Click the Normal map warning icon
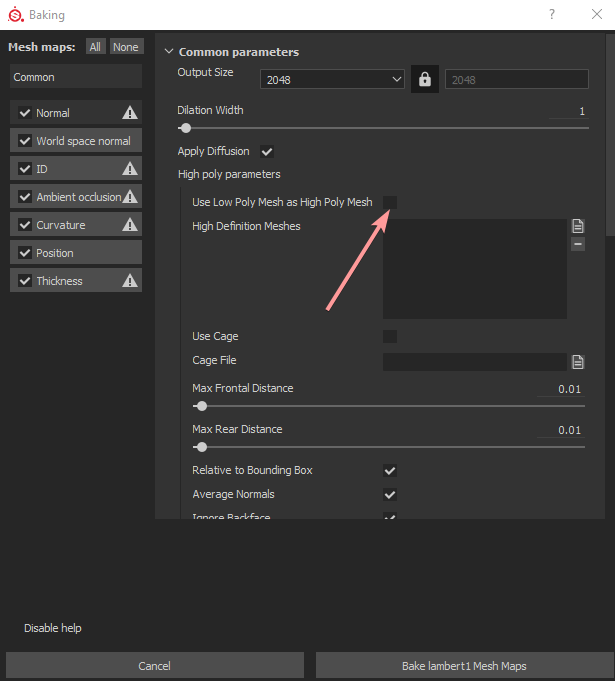This screenshot has height=681, width=615. tap(130, 113)
